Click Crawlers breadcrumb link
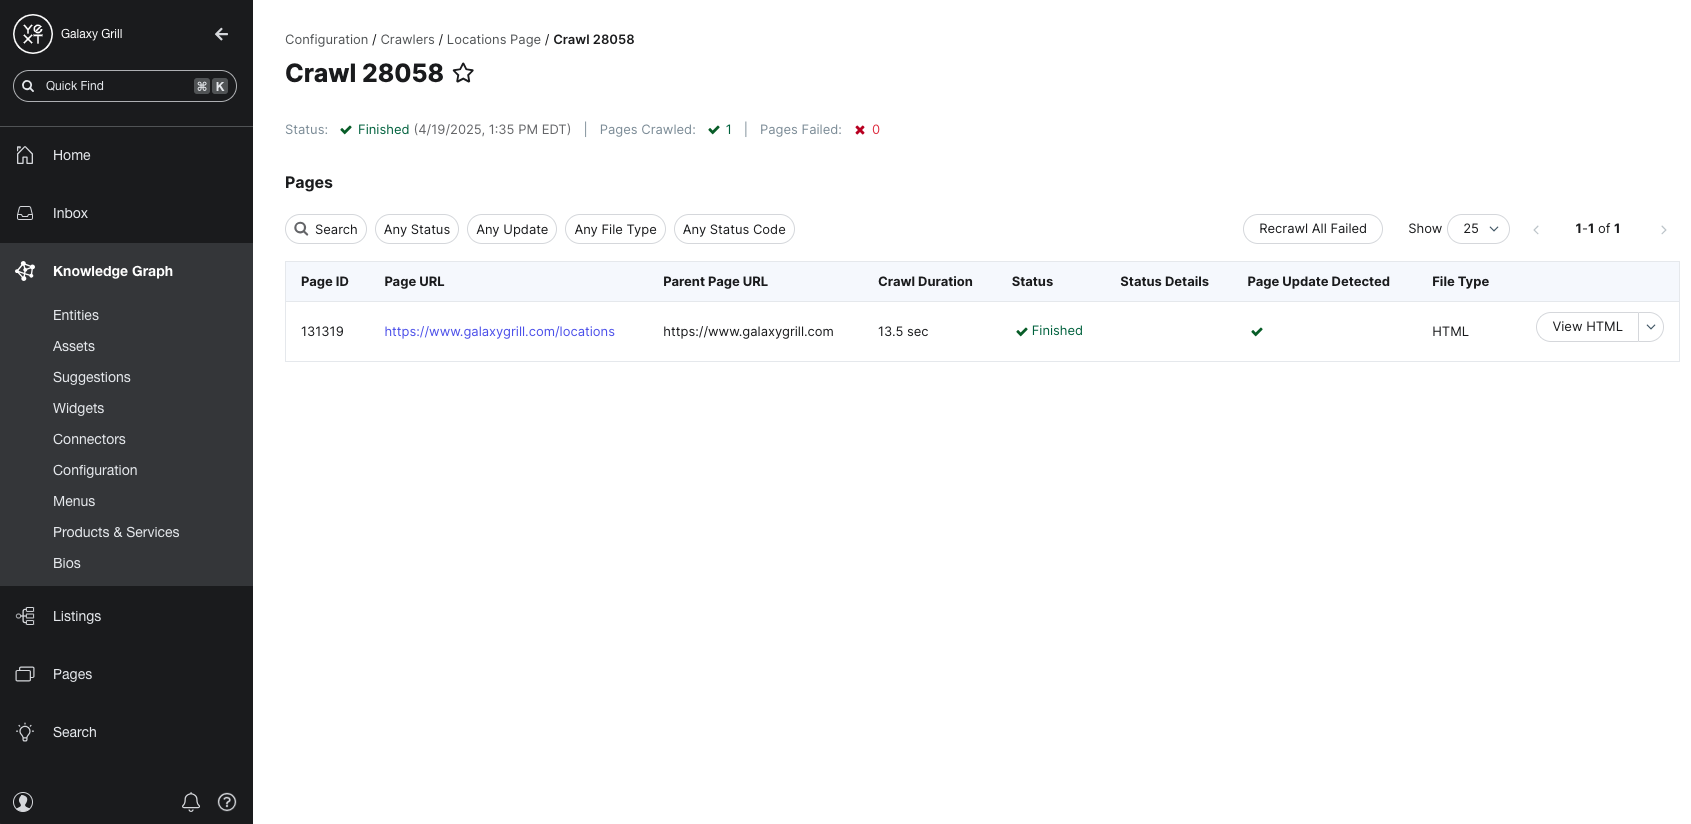 408,40
